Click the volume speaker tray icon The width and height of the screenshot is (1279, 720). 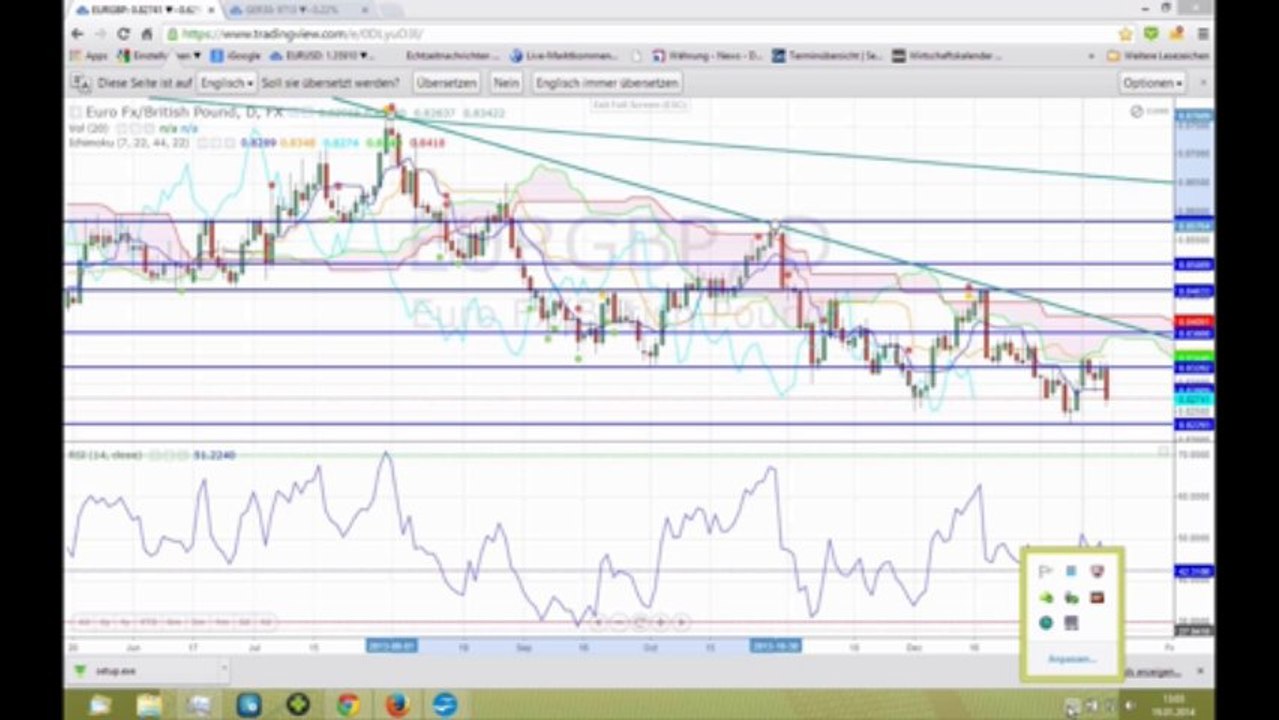[1130, 706]
